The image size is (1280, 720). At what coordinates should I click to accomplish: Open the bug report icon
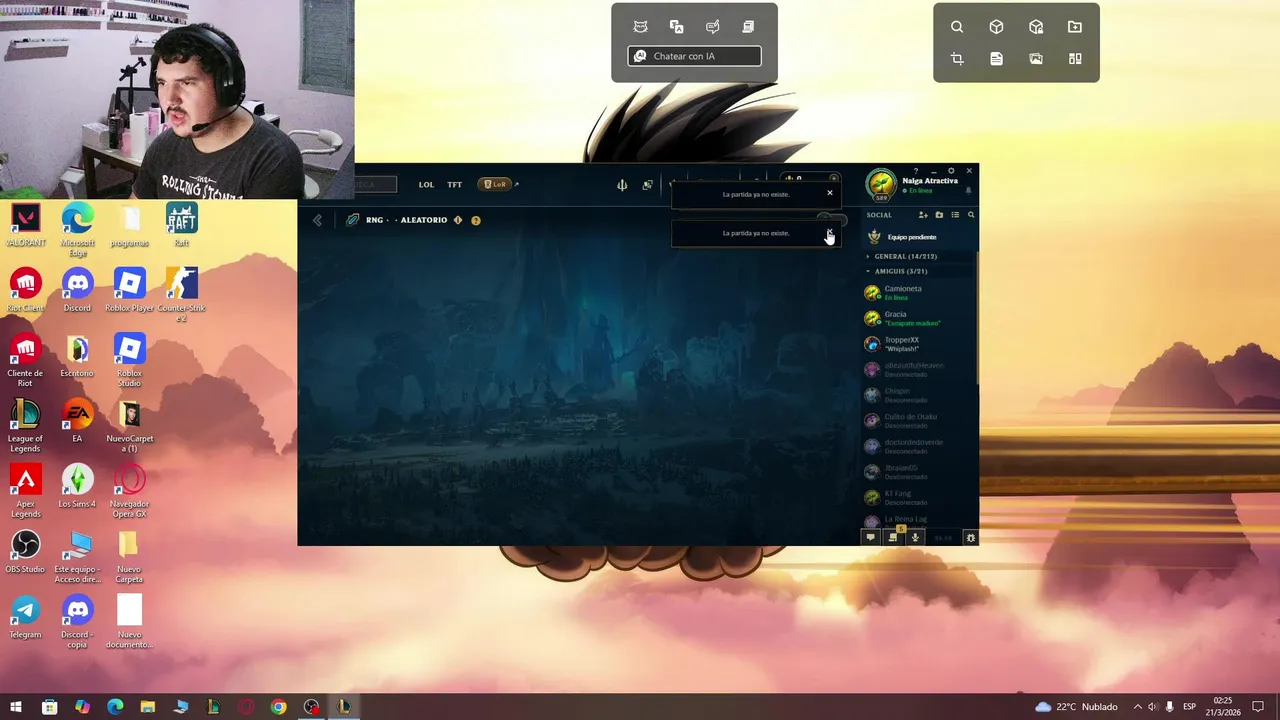[970, 538]
